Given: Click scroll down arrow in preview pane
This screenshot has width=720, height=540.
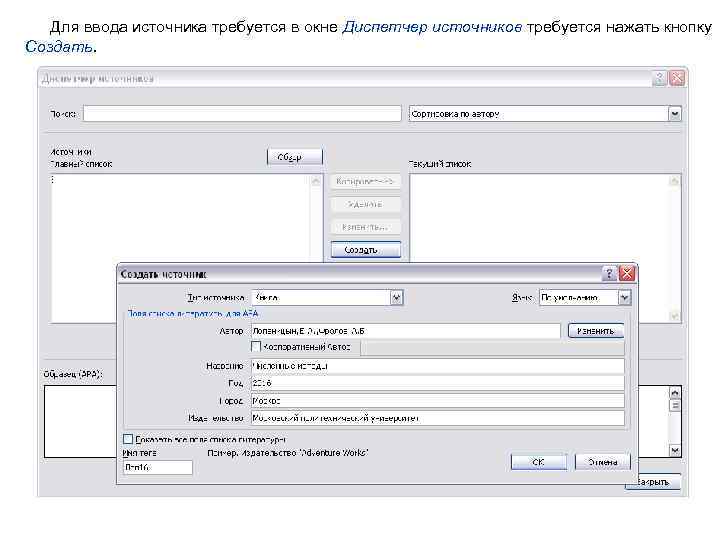Looking at the screenshot, I should 674,450.
